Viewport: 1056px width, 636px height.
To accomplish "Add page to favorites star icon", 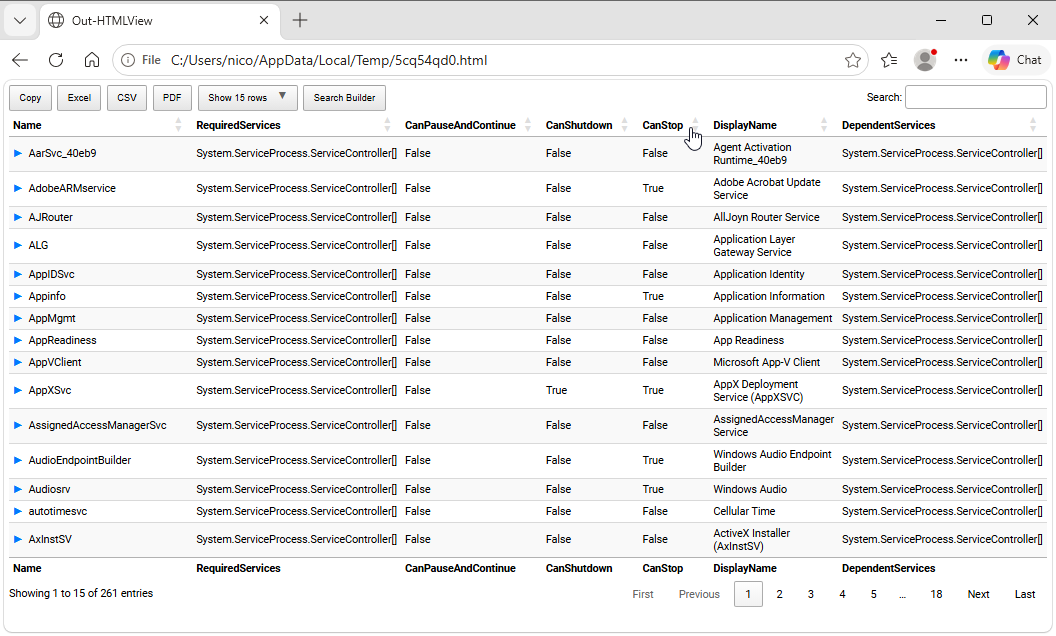I will click(x=853, y=60).
